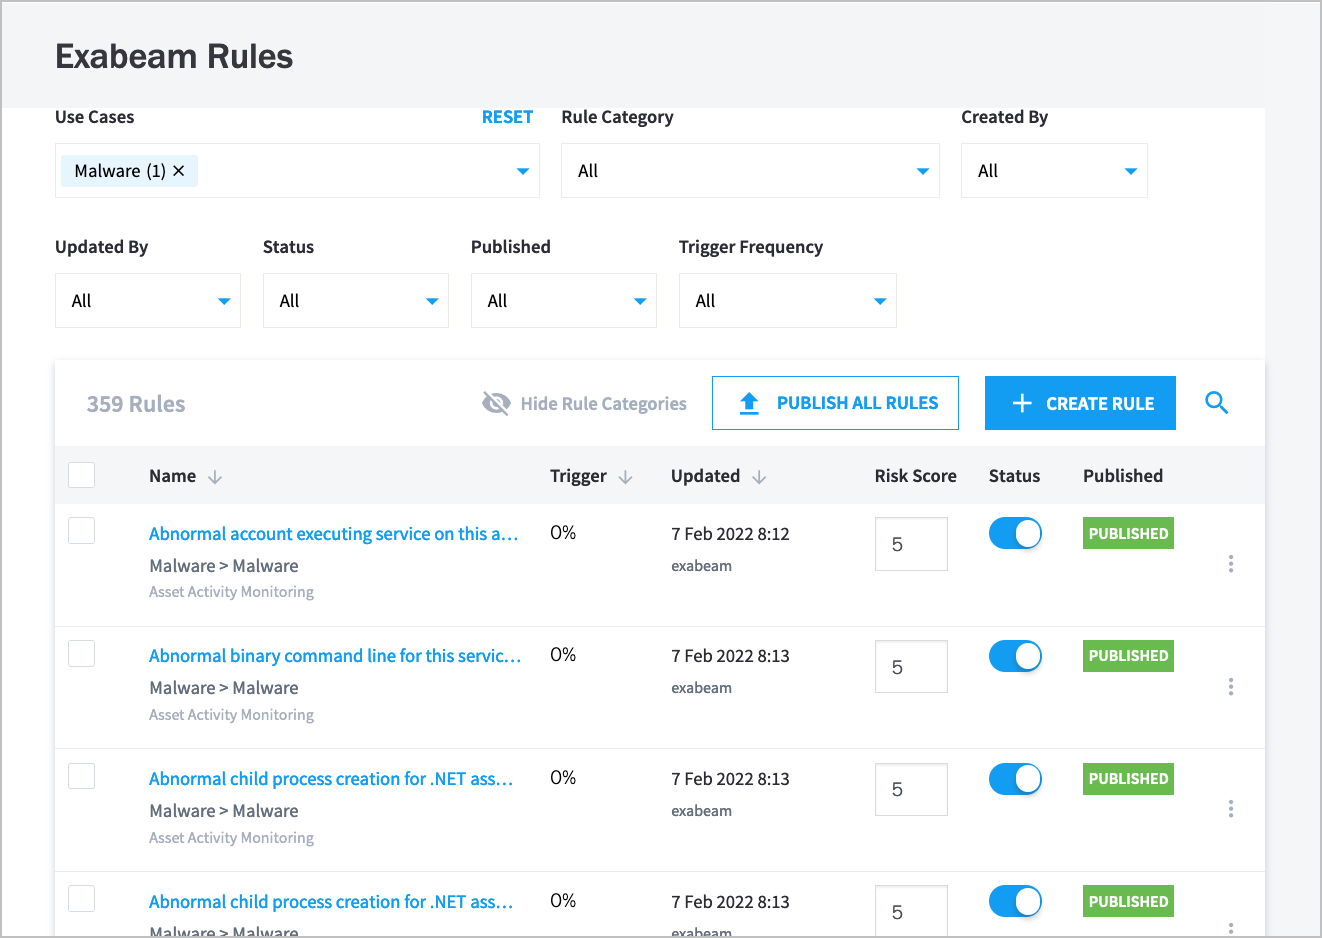Screen dimensions: 1322x938
Task: Click the Risk Score column header
Action: coord(915,476)
